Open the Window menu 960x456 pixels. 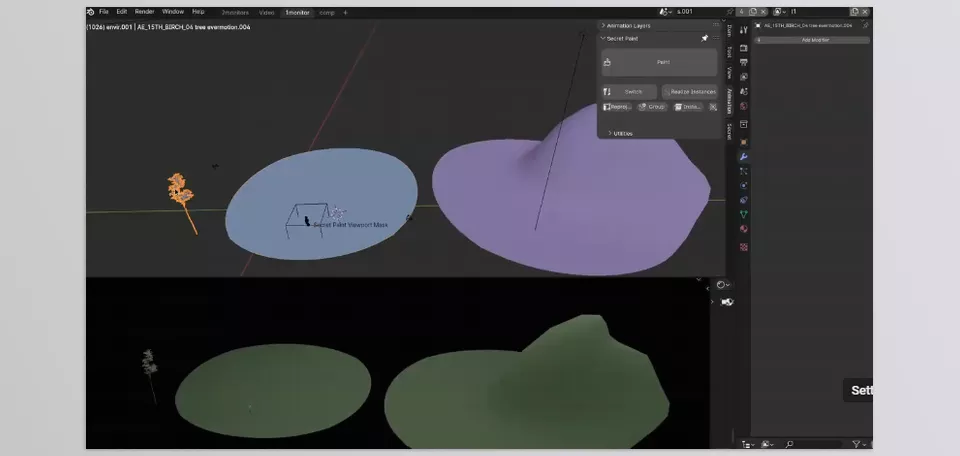click(173, 12)
